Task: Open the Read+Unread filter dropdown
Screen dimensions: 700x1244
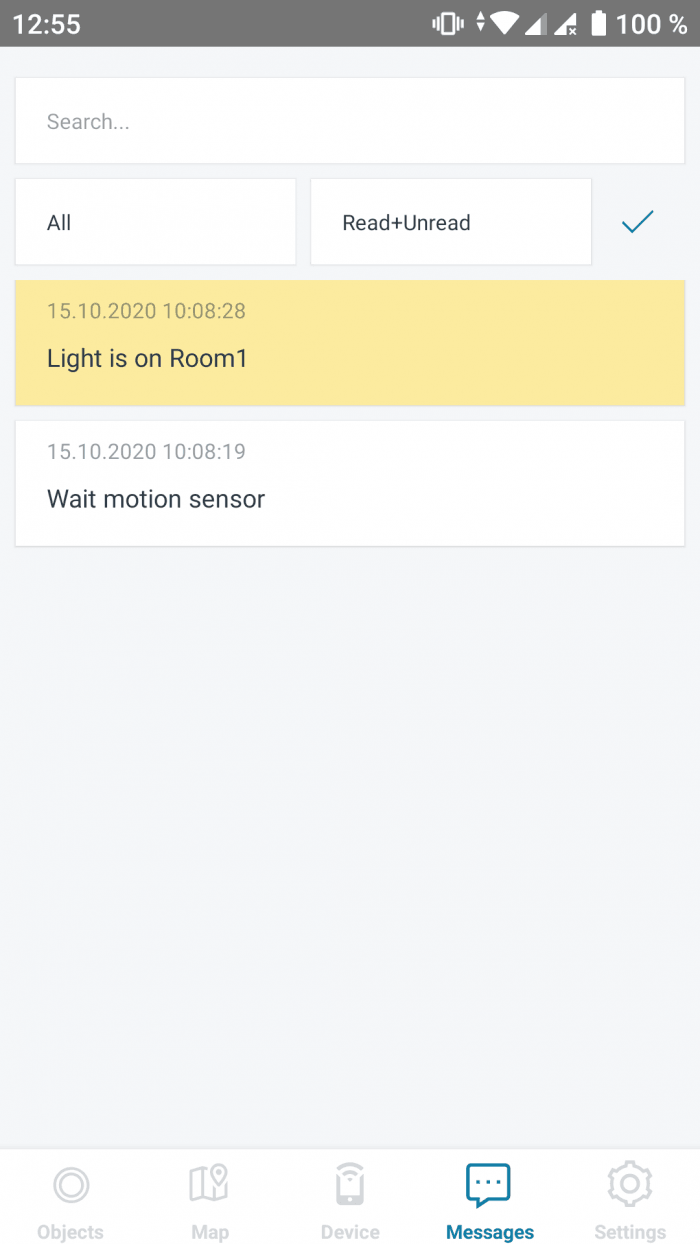Action: [x=451, y=222]
